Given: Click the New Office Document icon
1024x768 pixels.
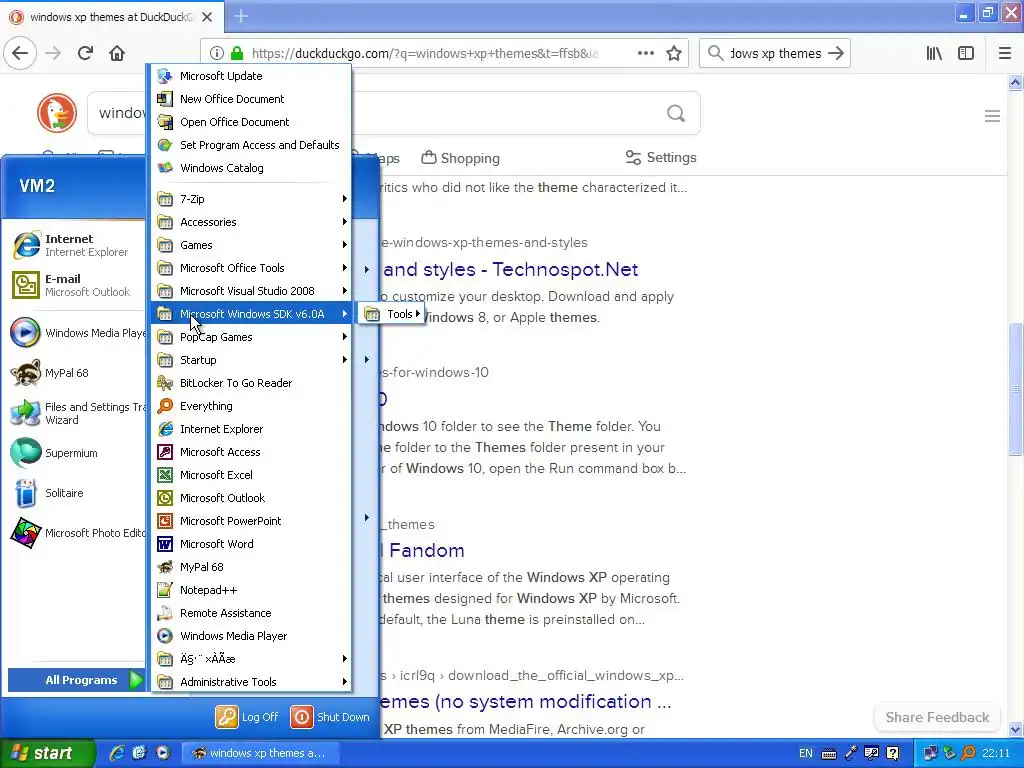Looking at the screenshot, I should 165,99.
